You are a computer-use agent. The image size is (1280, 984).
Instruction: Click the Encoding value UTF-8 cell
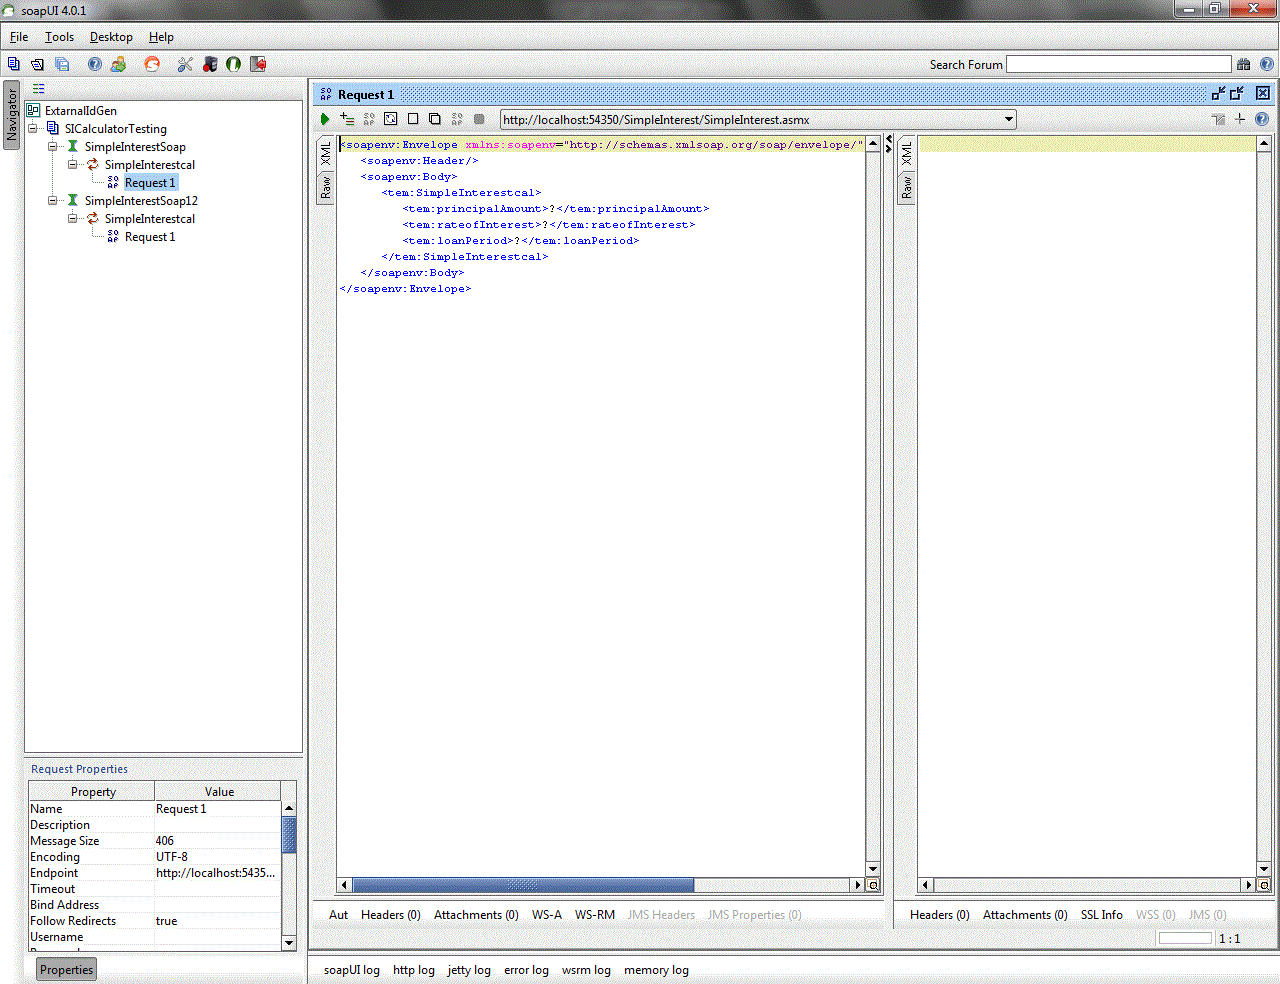tap(218, 857)
